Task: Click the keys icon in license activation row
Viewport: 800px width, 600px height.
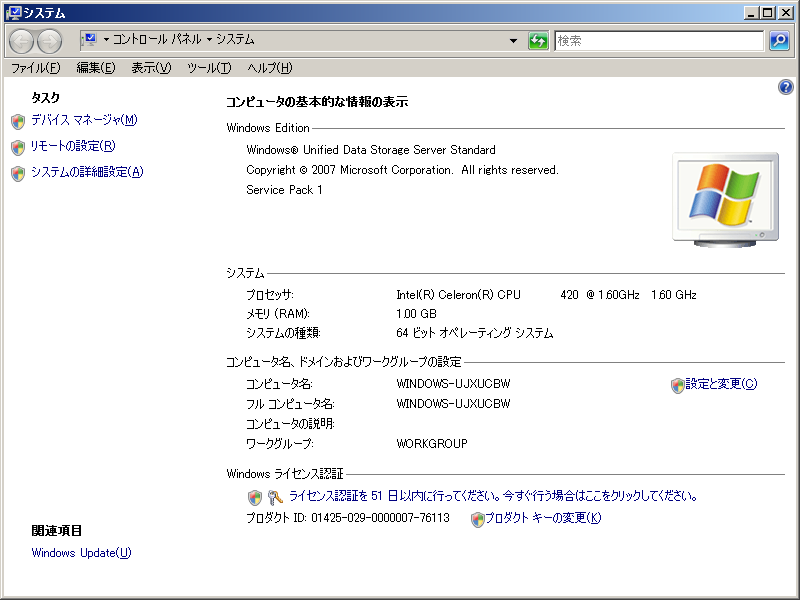Action: [x=276, y=497]
